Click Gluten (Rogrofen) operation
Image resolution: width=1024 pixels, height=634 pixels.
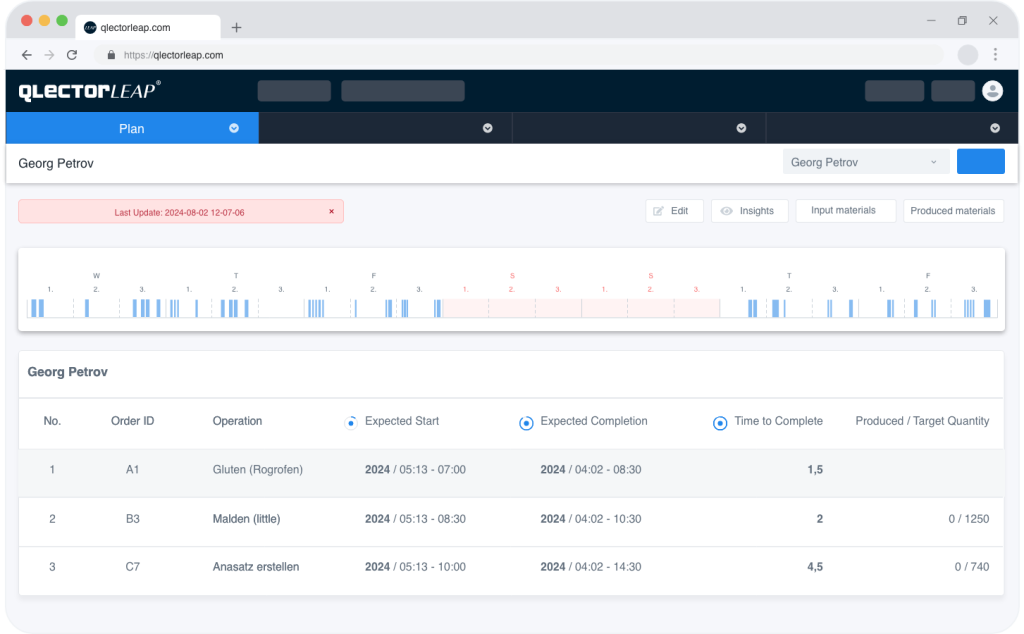[258, 469]
